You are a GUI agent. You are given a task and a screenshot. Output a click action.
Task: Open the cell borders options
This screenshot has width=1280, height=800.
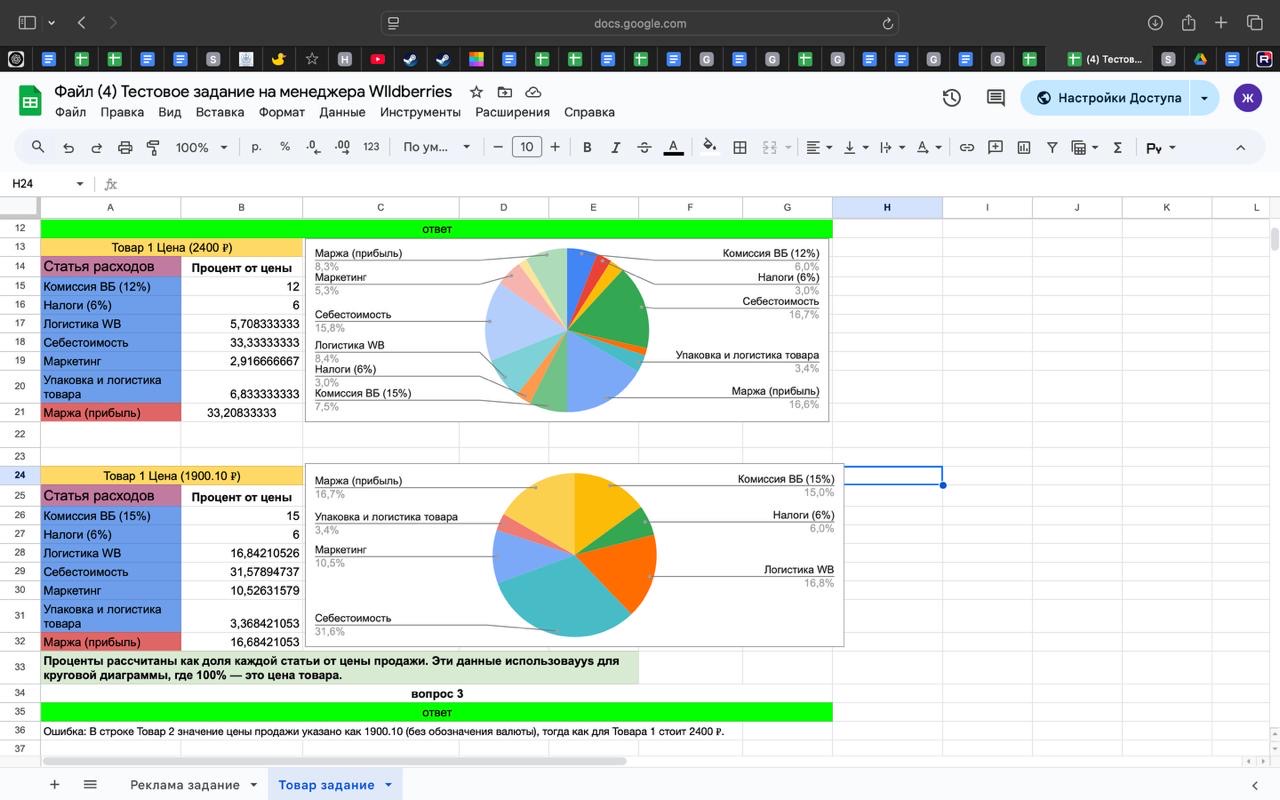(740, 147)
